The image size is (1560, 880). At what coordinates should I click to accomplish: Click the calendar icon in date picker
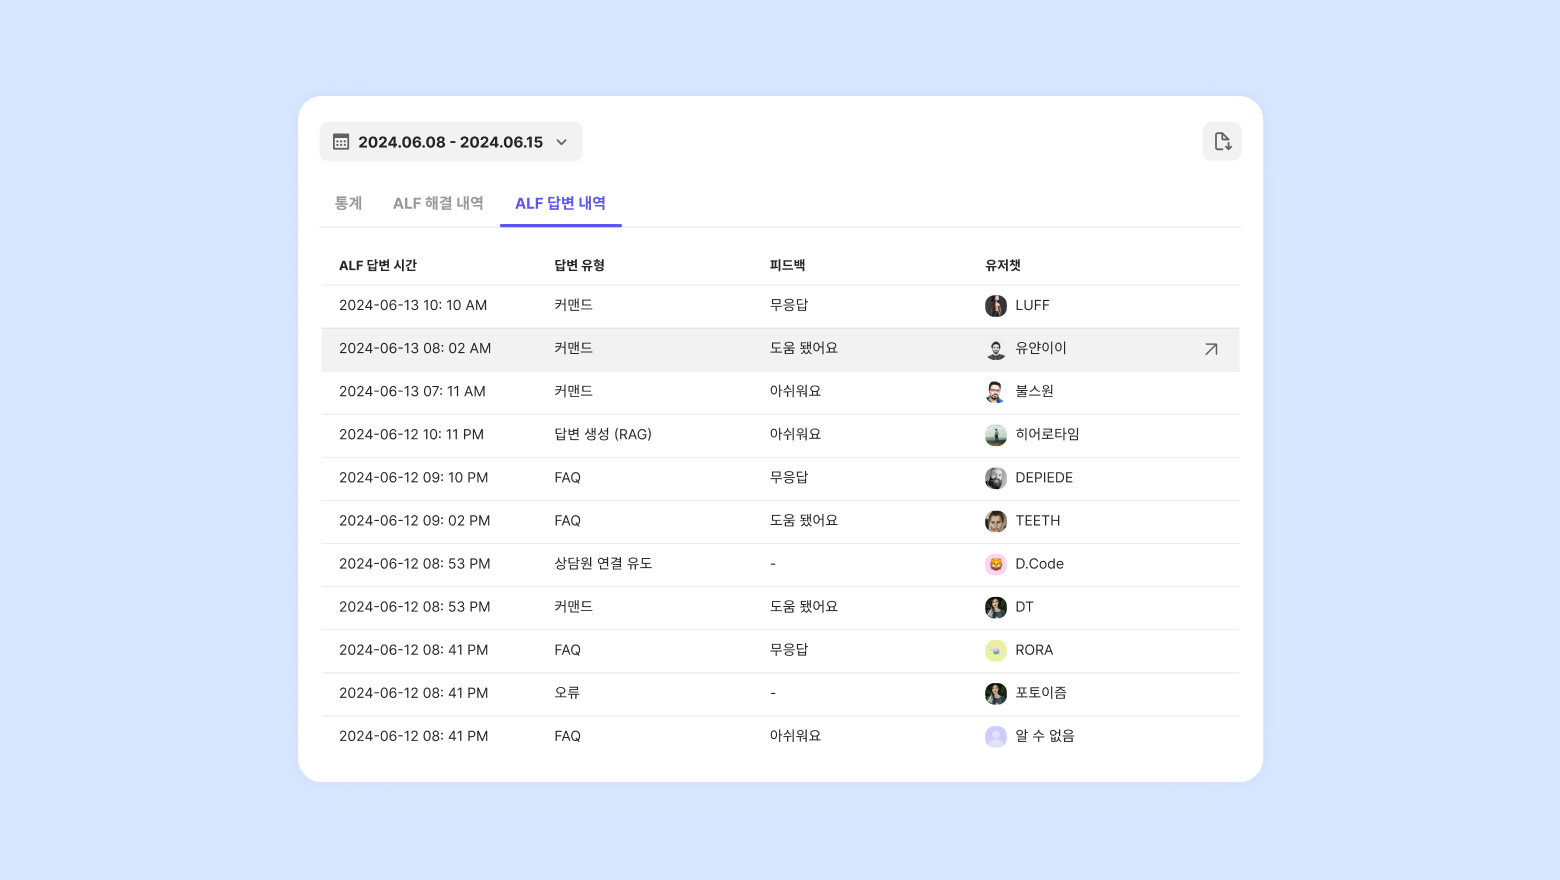coord(341,142)
